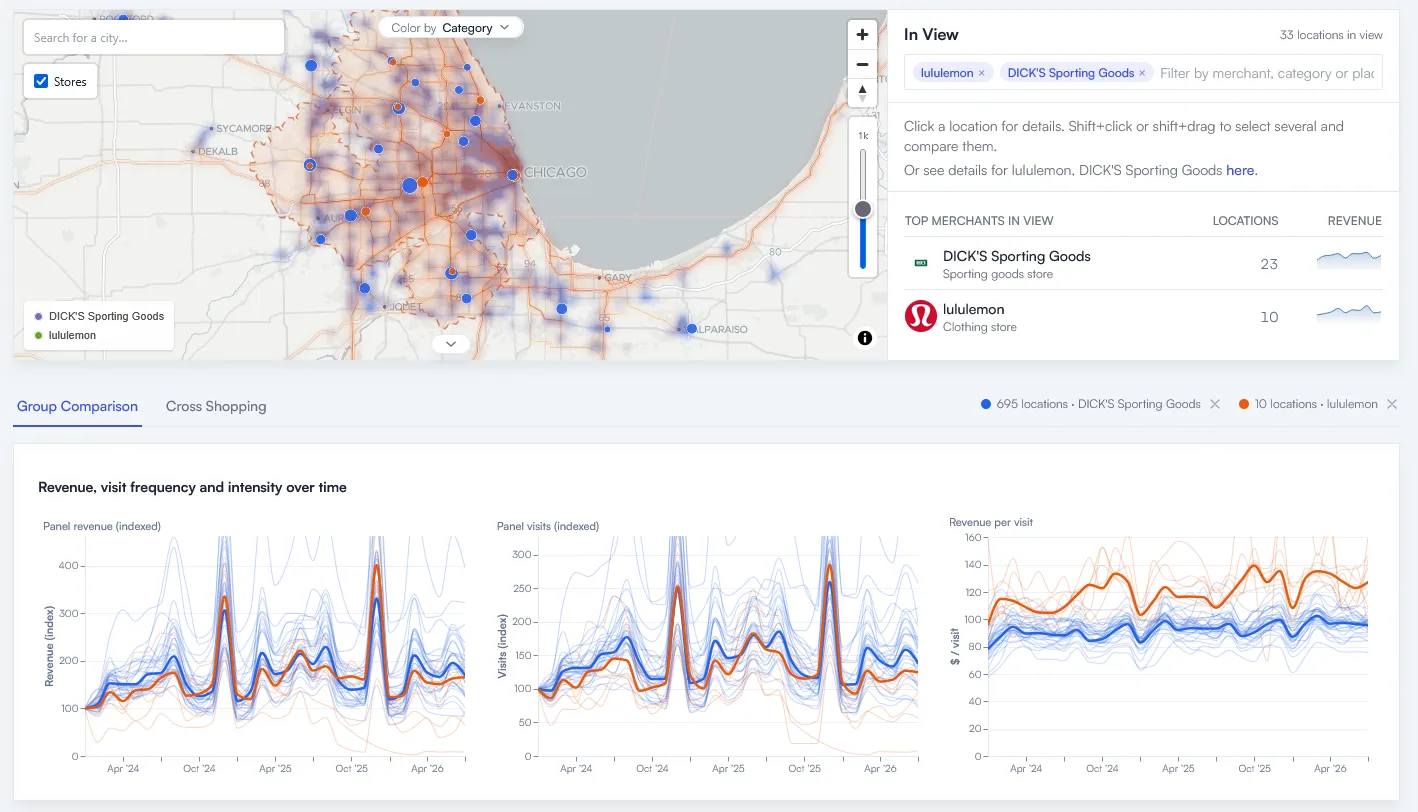Click Panel revenue (indexed) chart title
1418x812 pixels.
(x=102, y=526)
